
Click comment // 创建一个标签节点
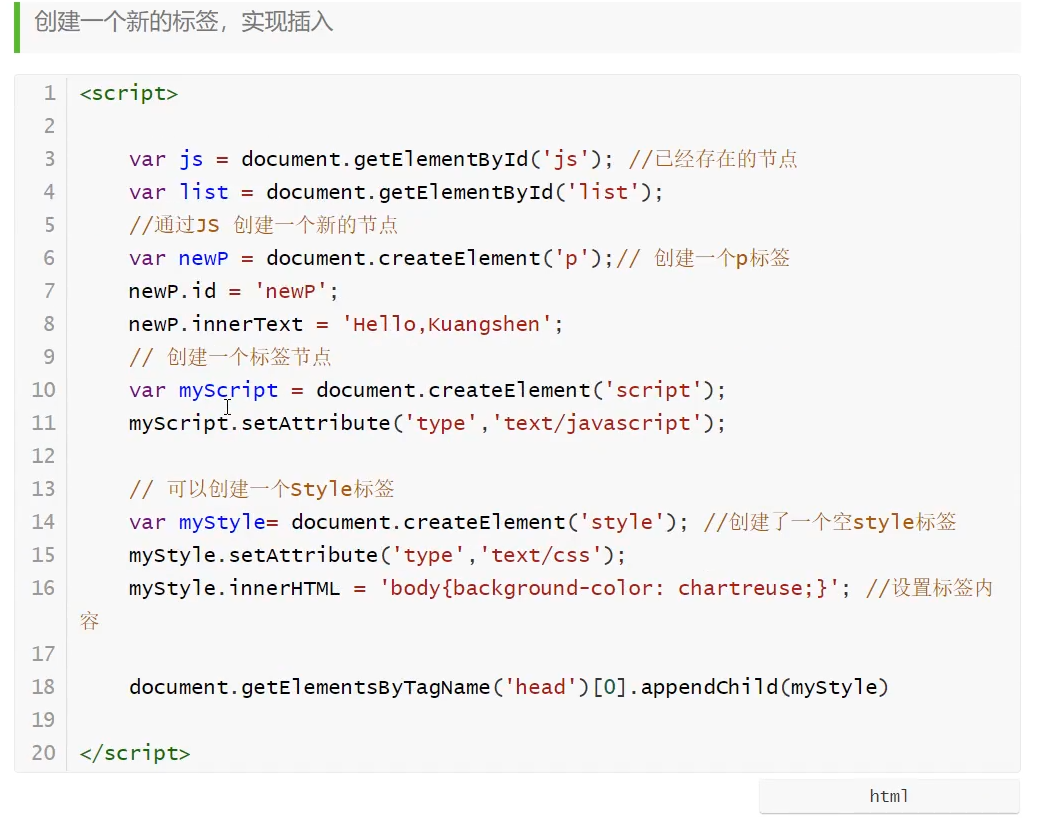[230, 357]
